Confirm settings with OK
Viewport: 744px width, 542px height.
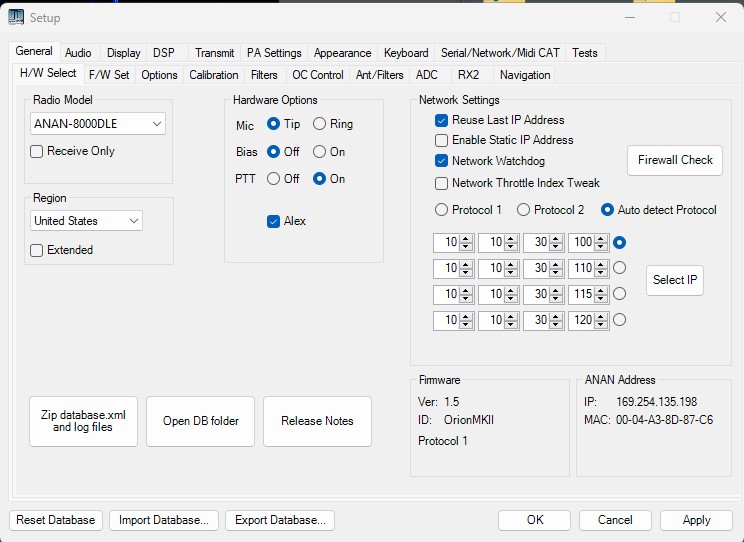pos(534,520)
